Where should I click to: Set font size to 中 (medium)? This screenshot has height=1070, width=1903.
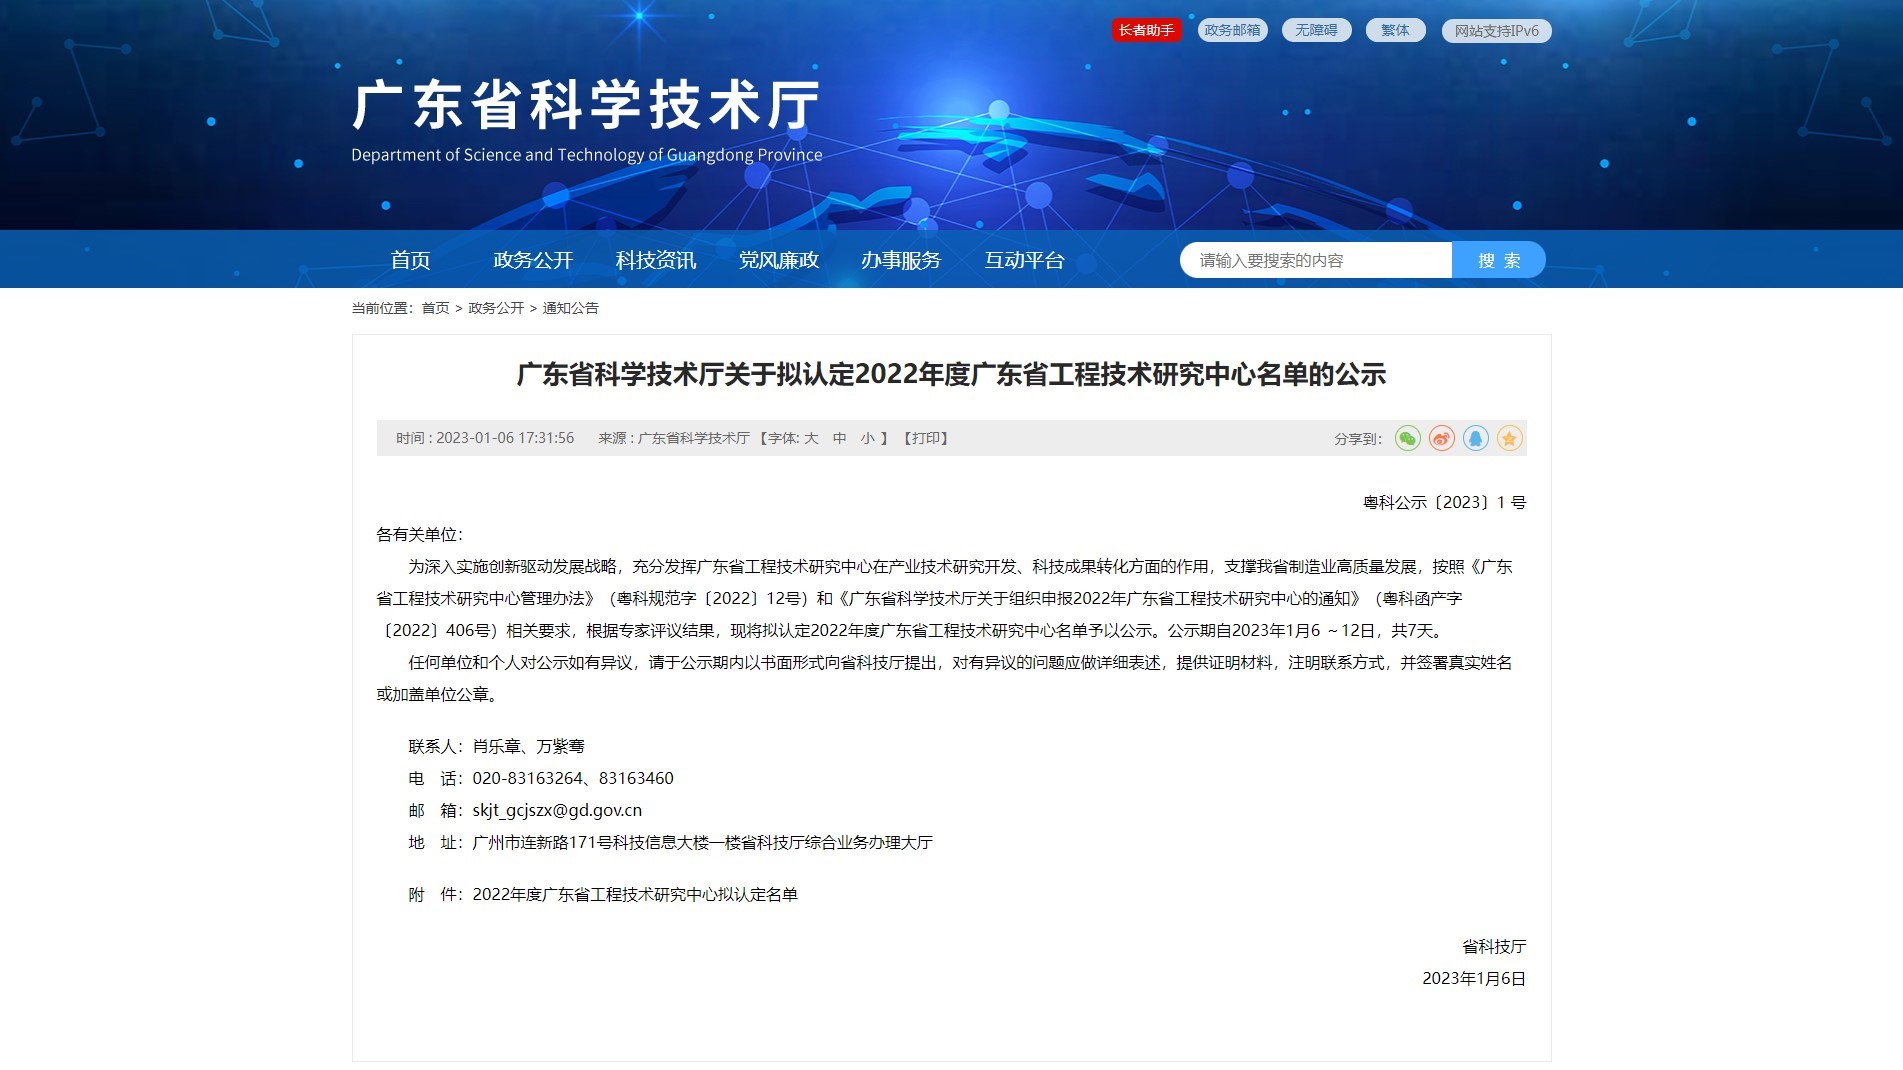click(839, 438)
